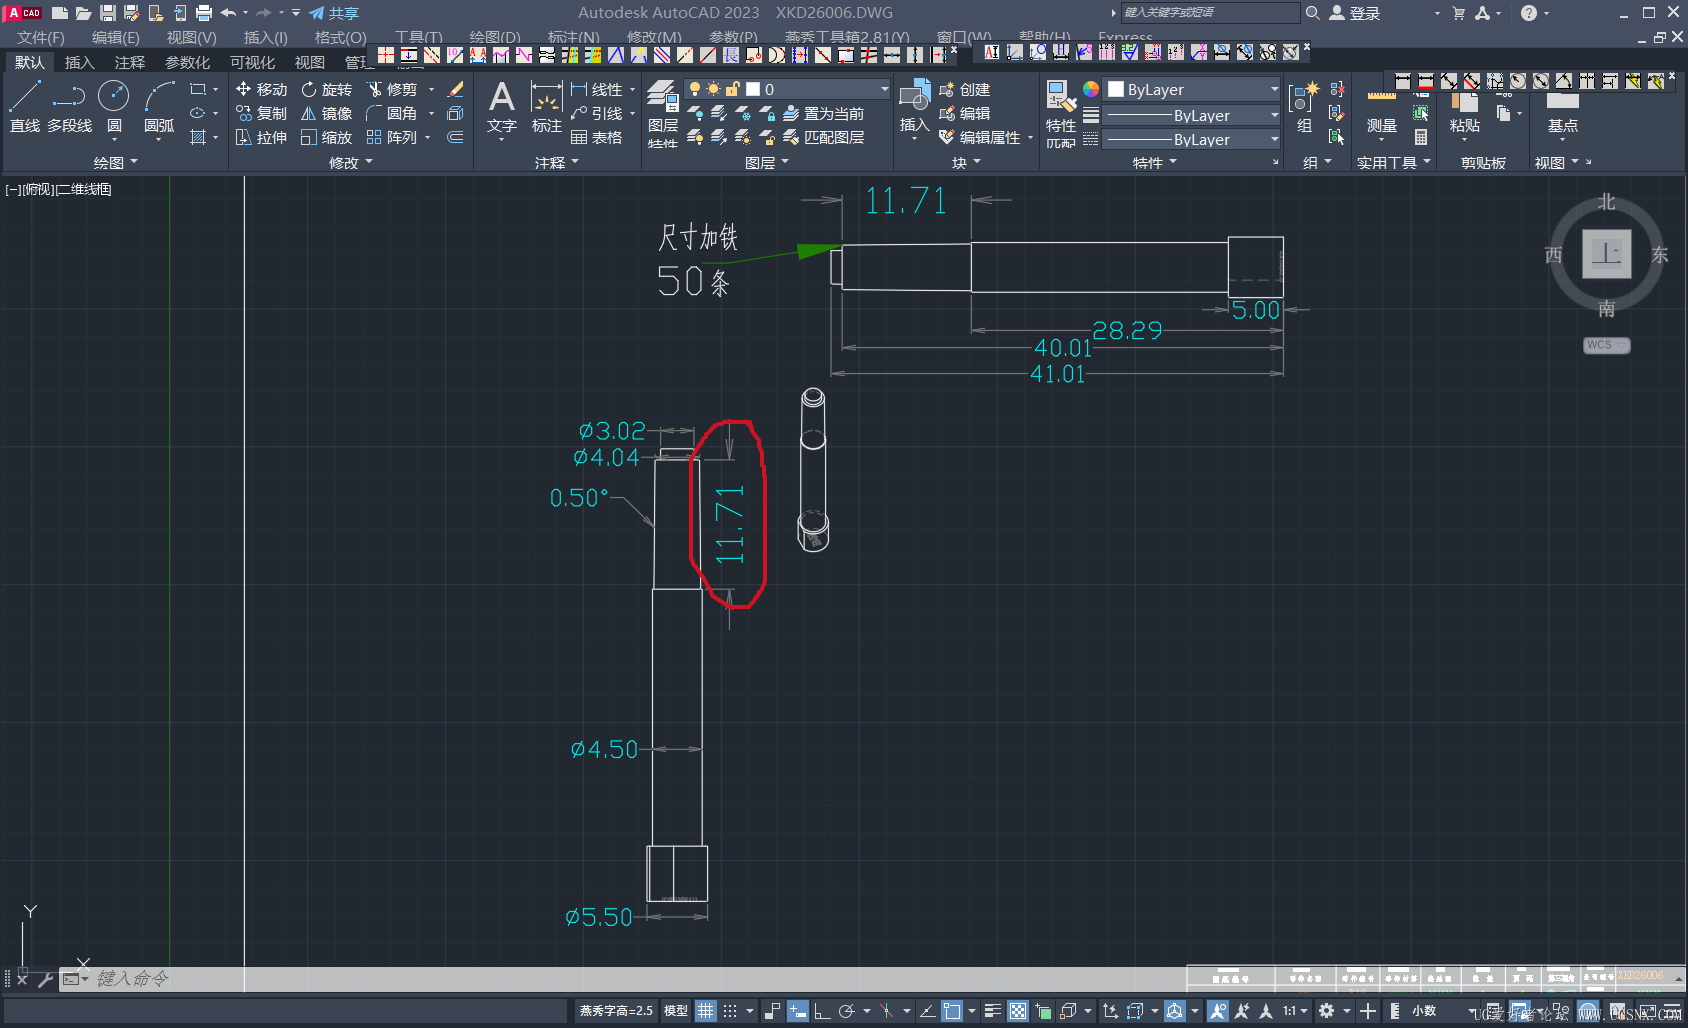Toggle 模型 model space button

pyautogui.click(x=676, y=1011)
